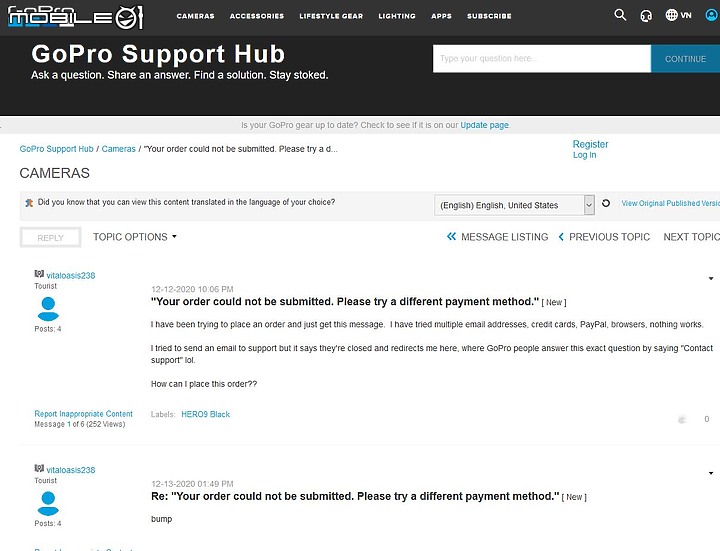
Task: Click the HERO9 Black label
Action: [x=205, y=414]
